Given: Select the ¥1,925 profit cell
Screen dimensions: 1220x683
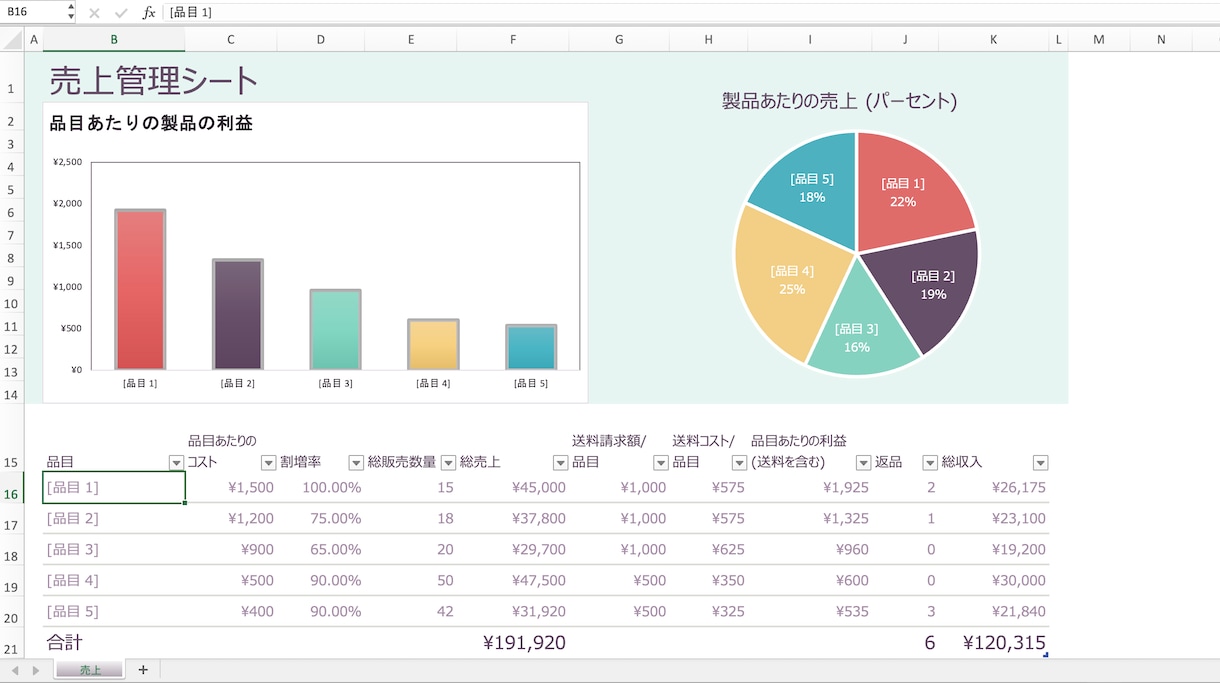Looking at the screenshot, I should 810,487.
